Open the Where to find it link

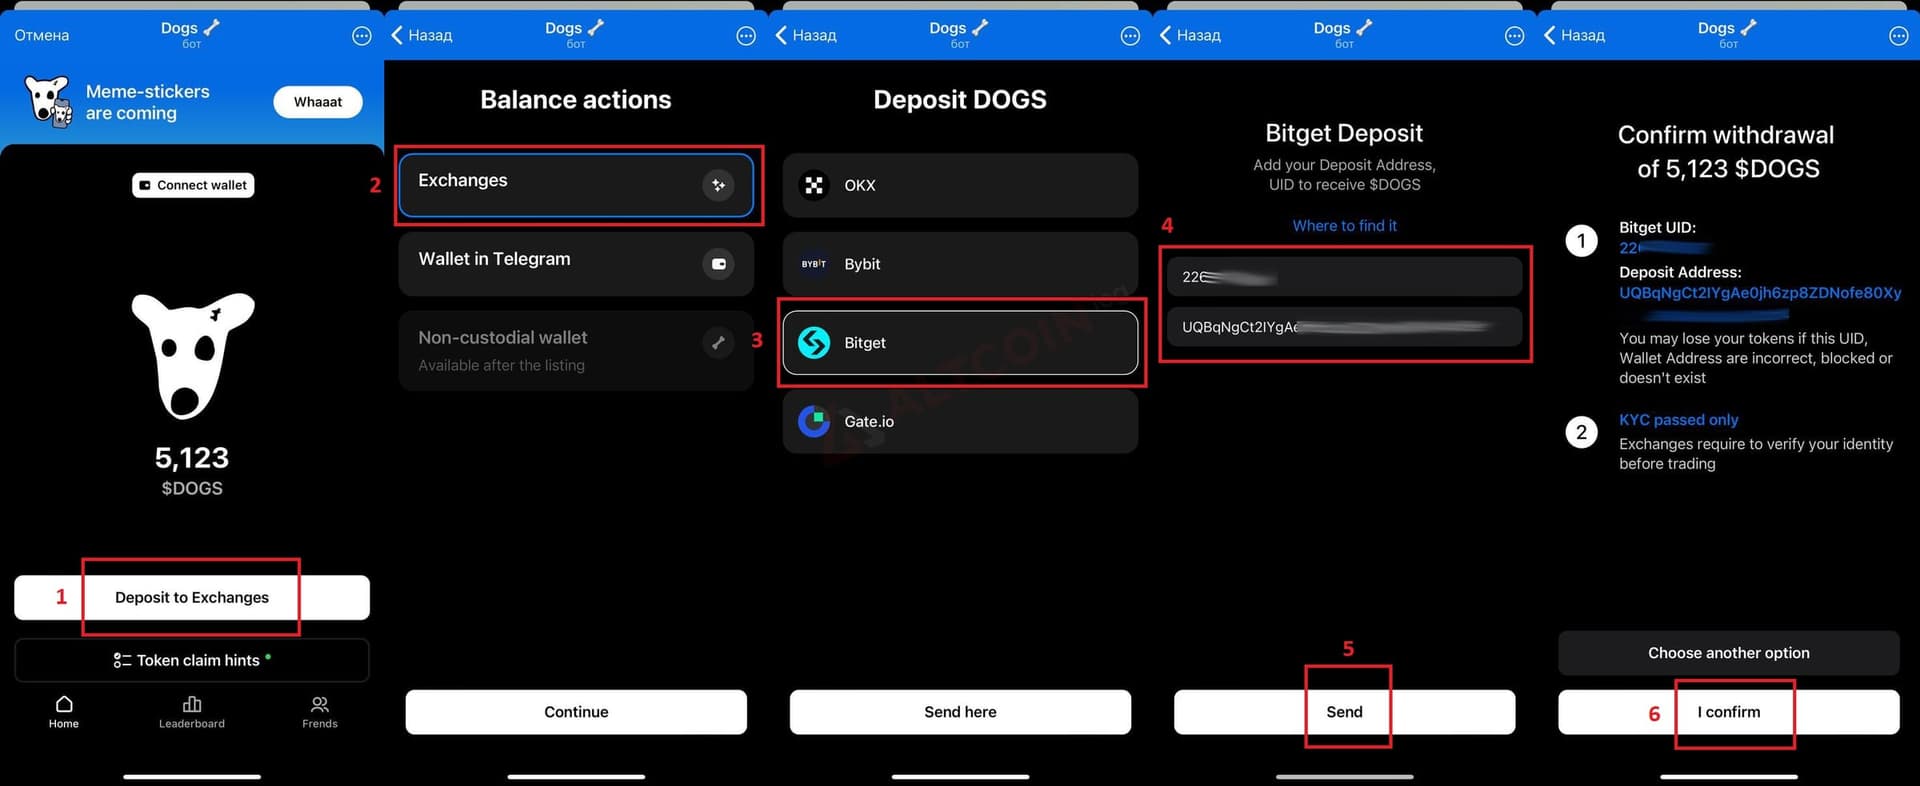pyautogui.click(x=1344, y=226)
